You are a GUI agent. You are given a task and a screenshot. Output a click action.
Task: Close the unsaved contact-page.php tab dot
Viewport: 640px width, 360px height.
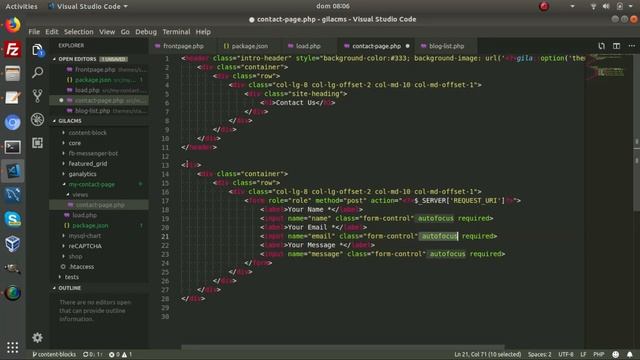point(407,46)
